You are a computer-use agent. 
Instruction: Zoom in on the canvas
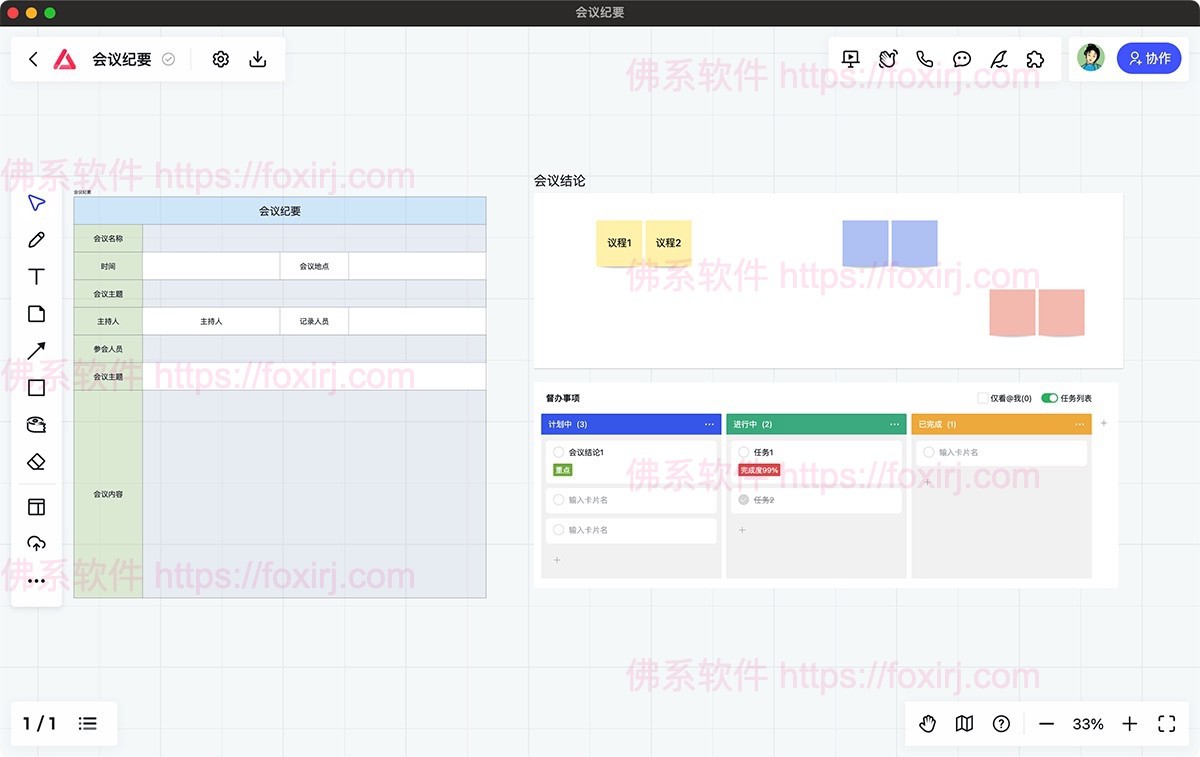pos(1129,723)
